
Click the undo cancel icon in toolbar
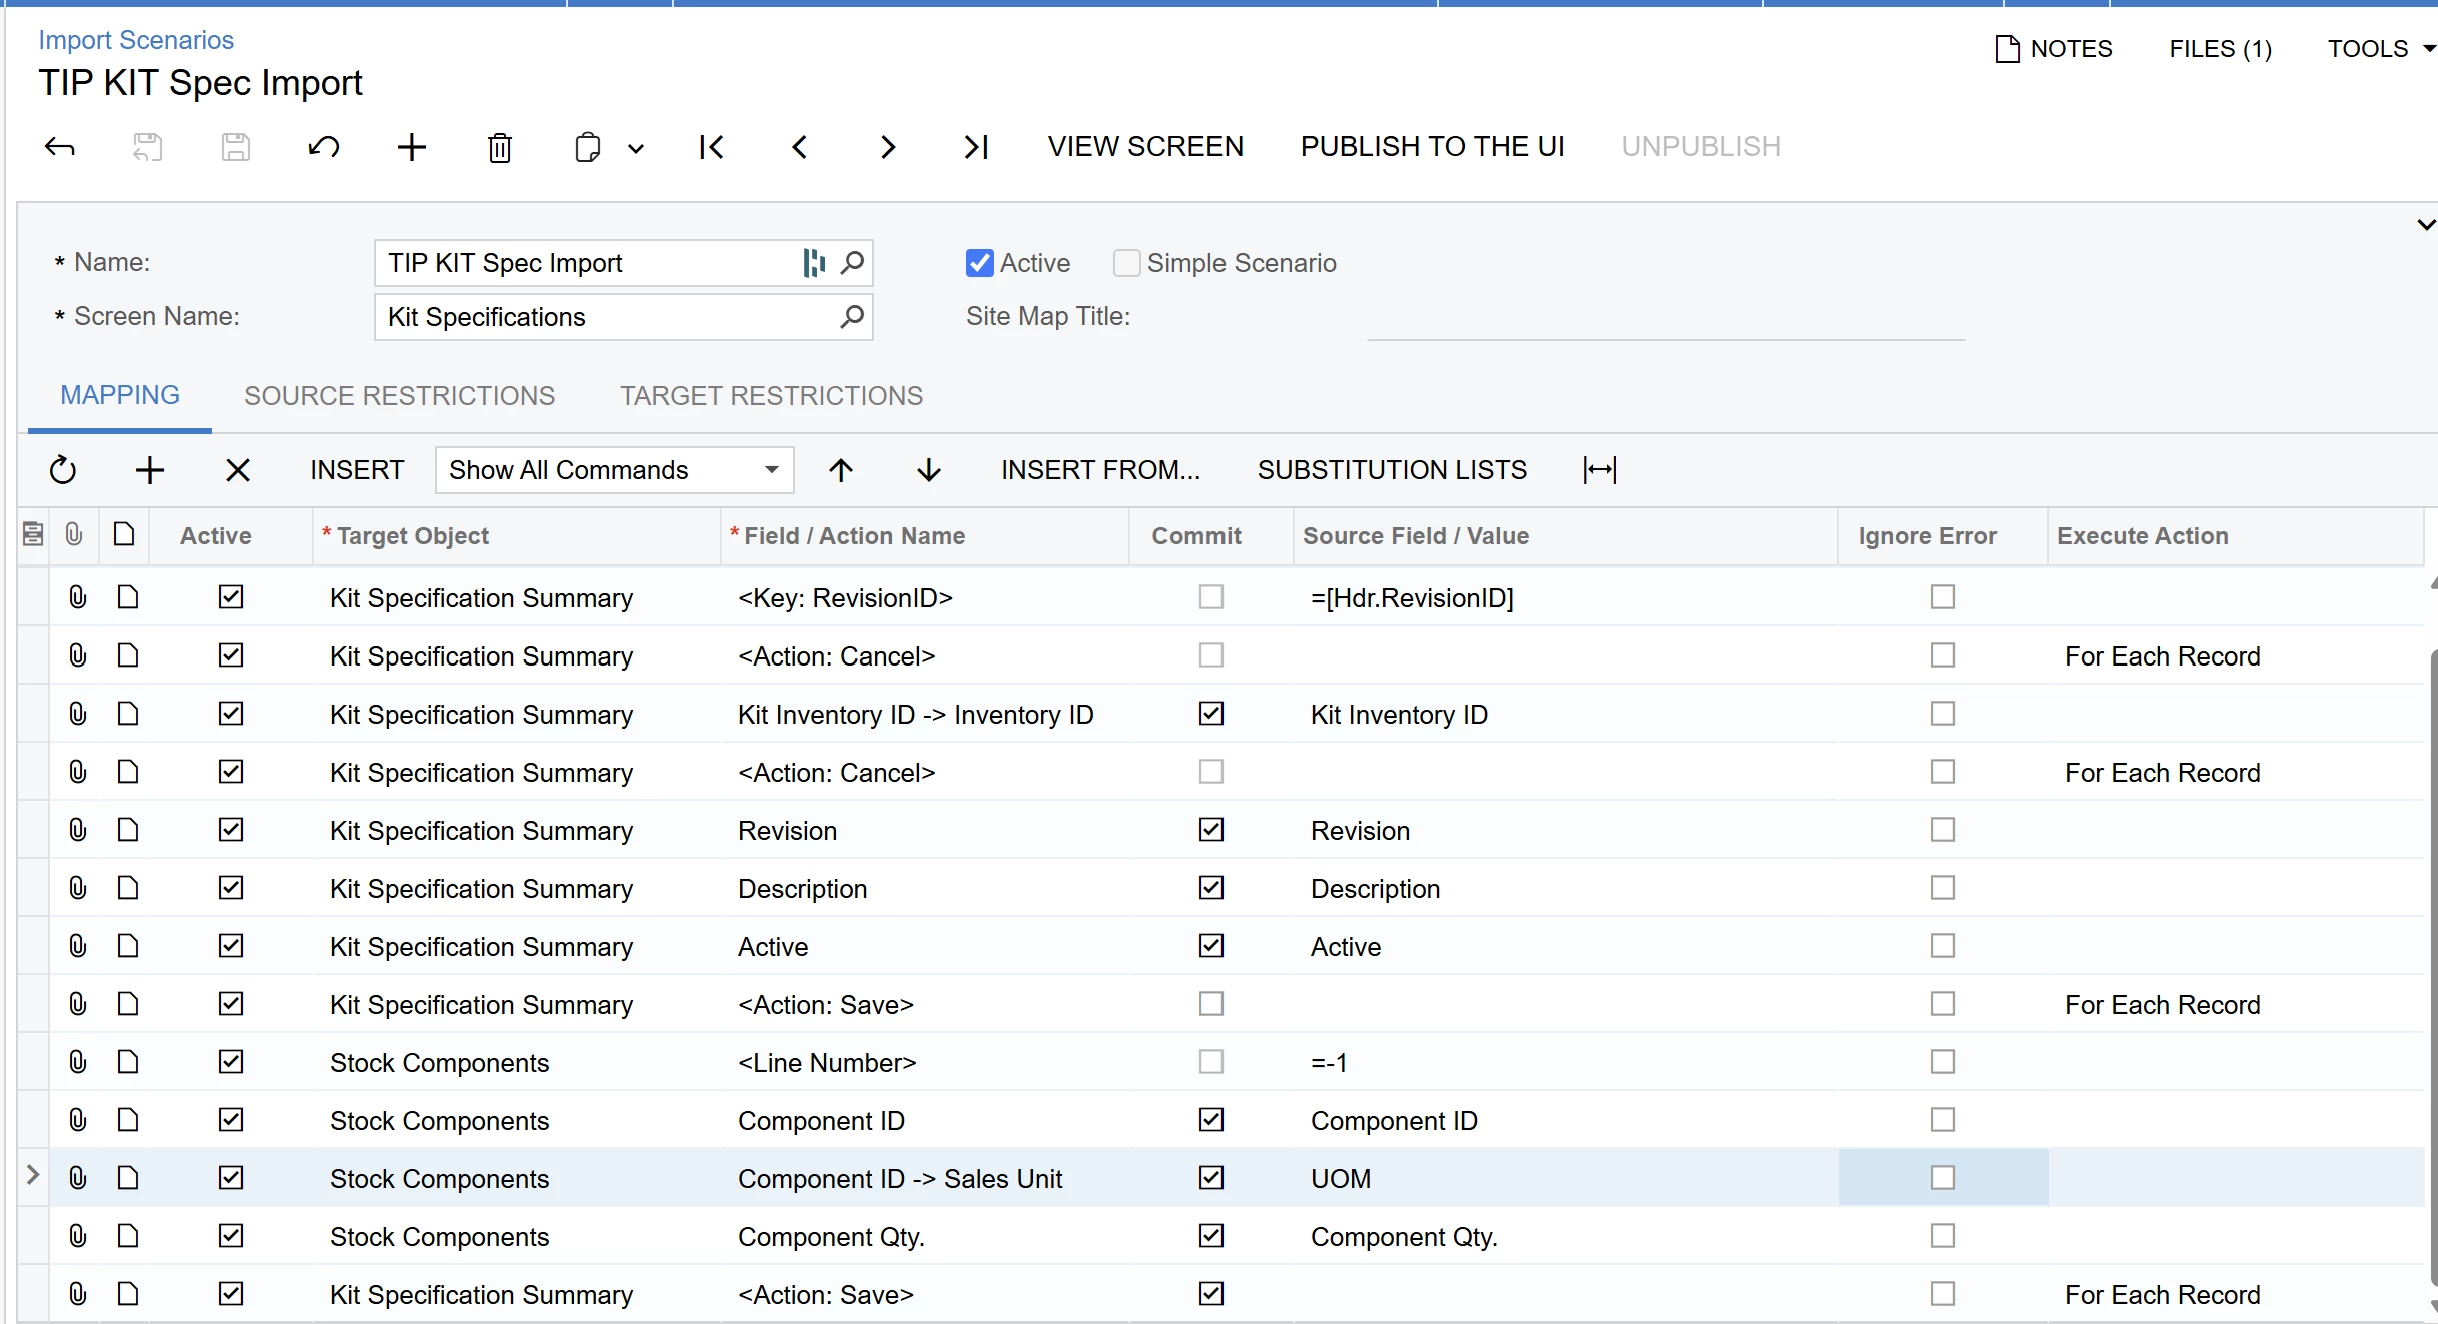pos(323,147)
